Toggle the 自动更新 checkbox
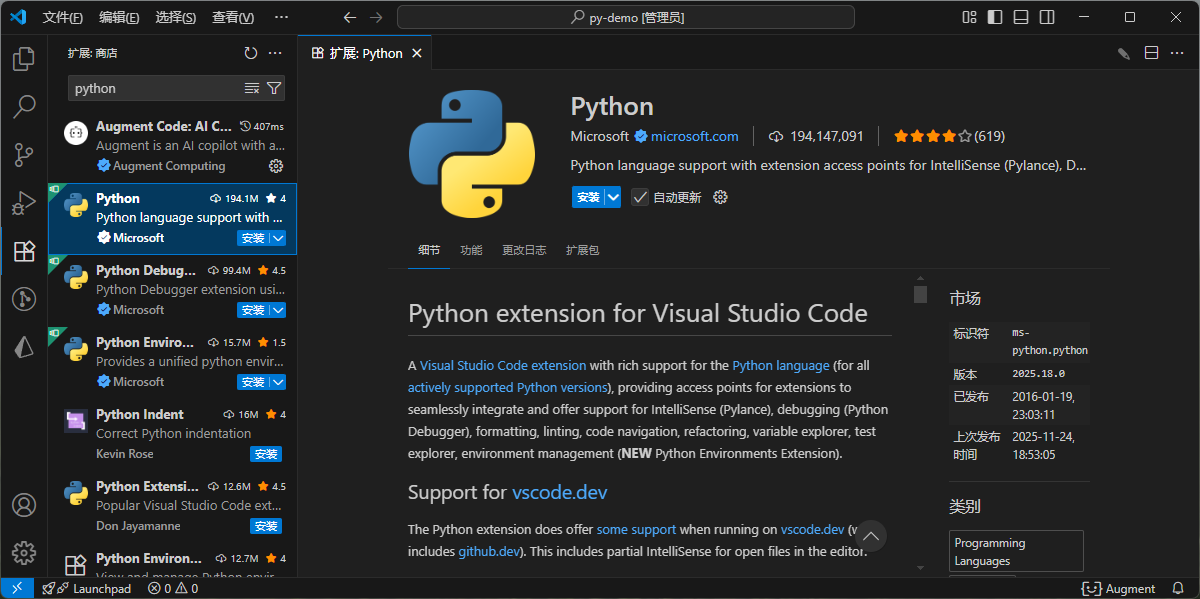Image resolution: width=1200 pixels, height=599 pixels. coord(640,197)
